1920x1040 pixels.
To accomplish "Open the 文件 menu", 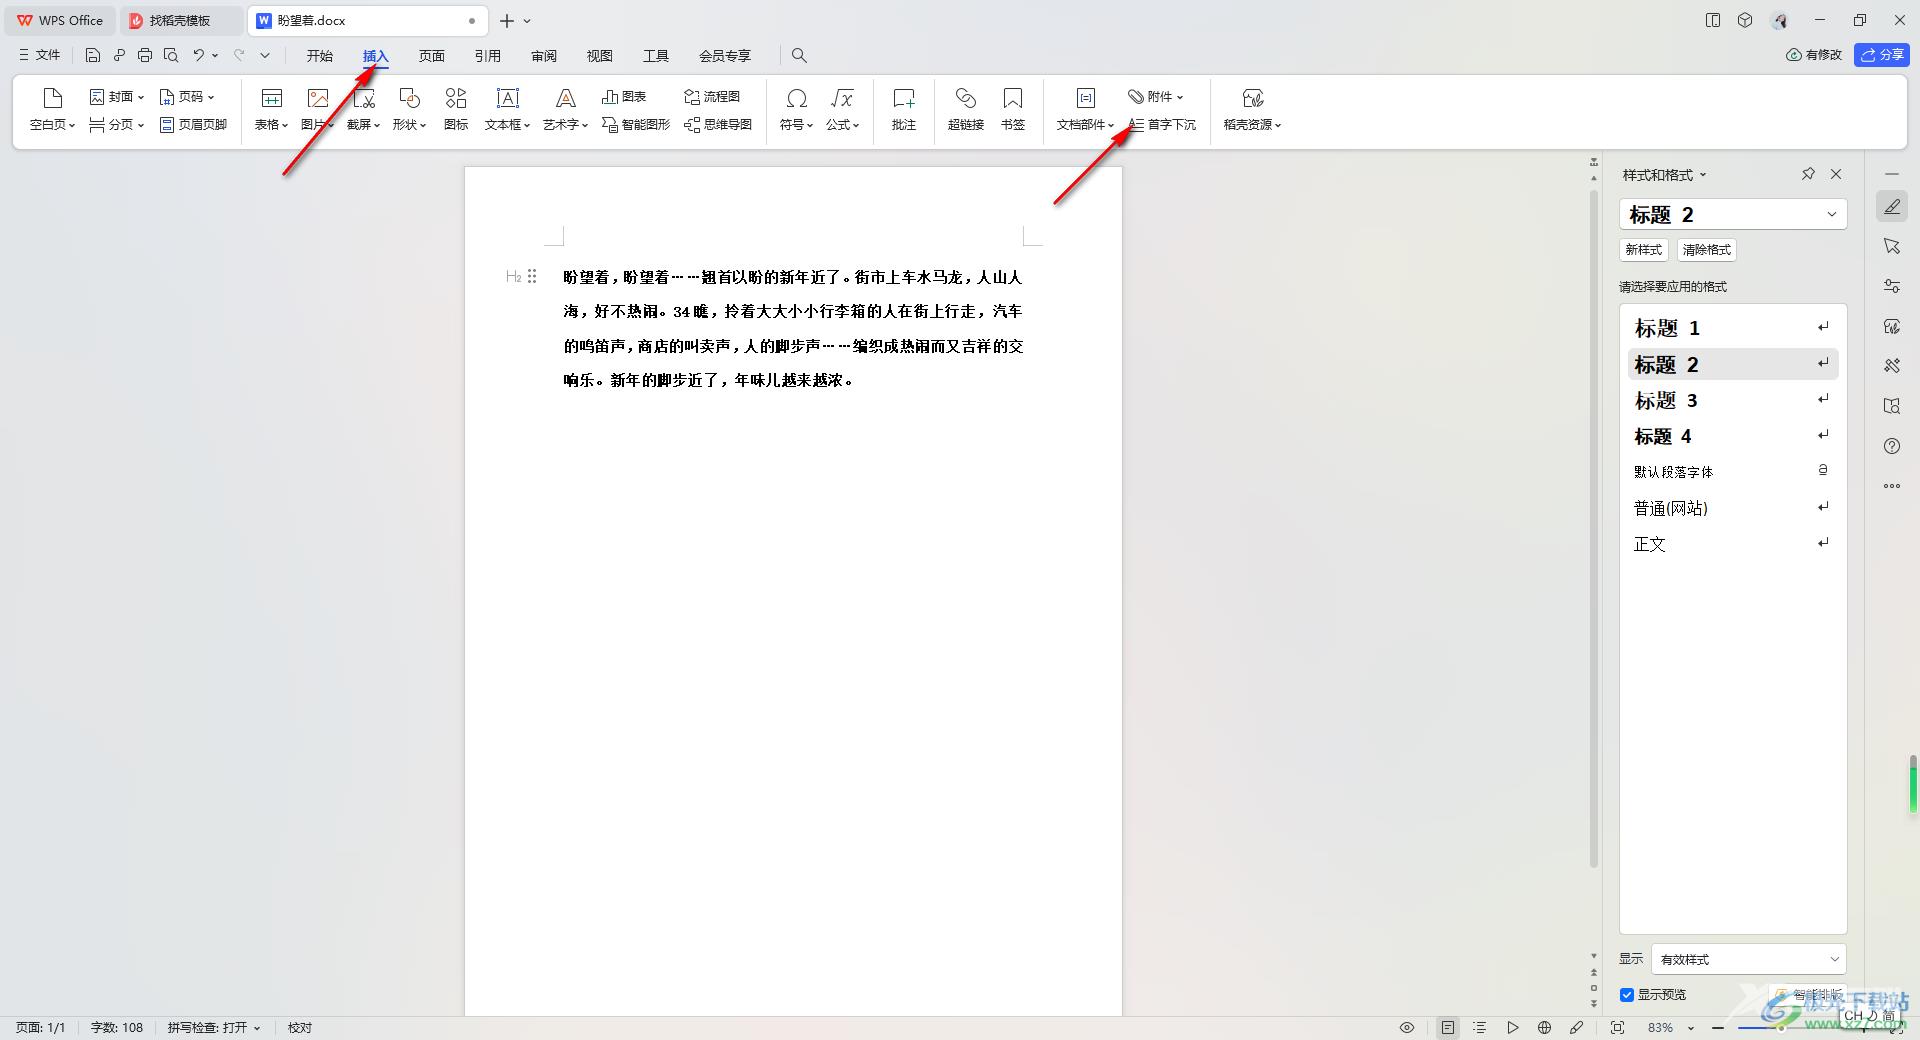I will [x=40, y=55].
